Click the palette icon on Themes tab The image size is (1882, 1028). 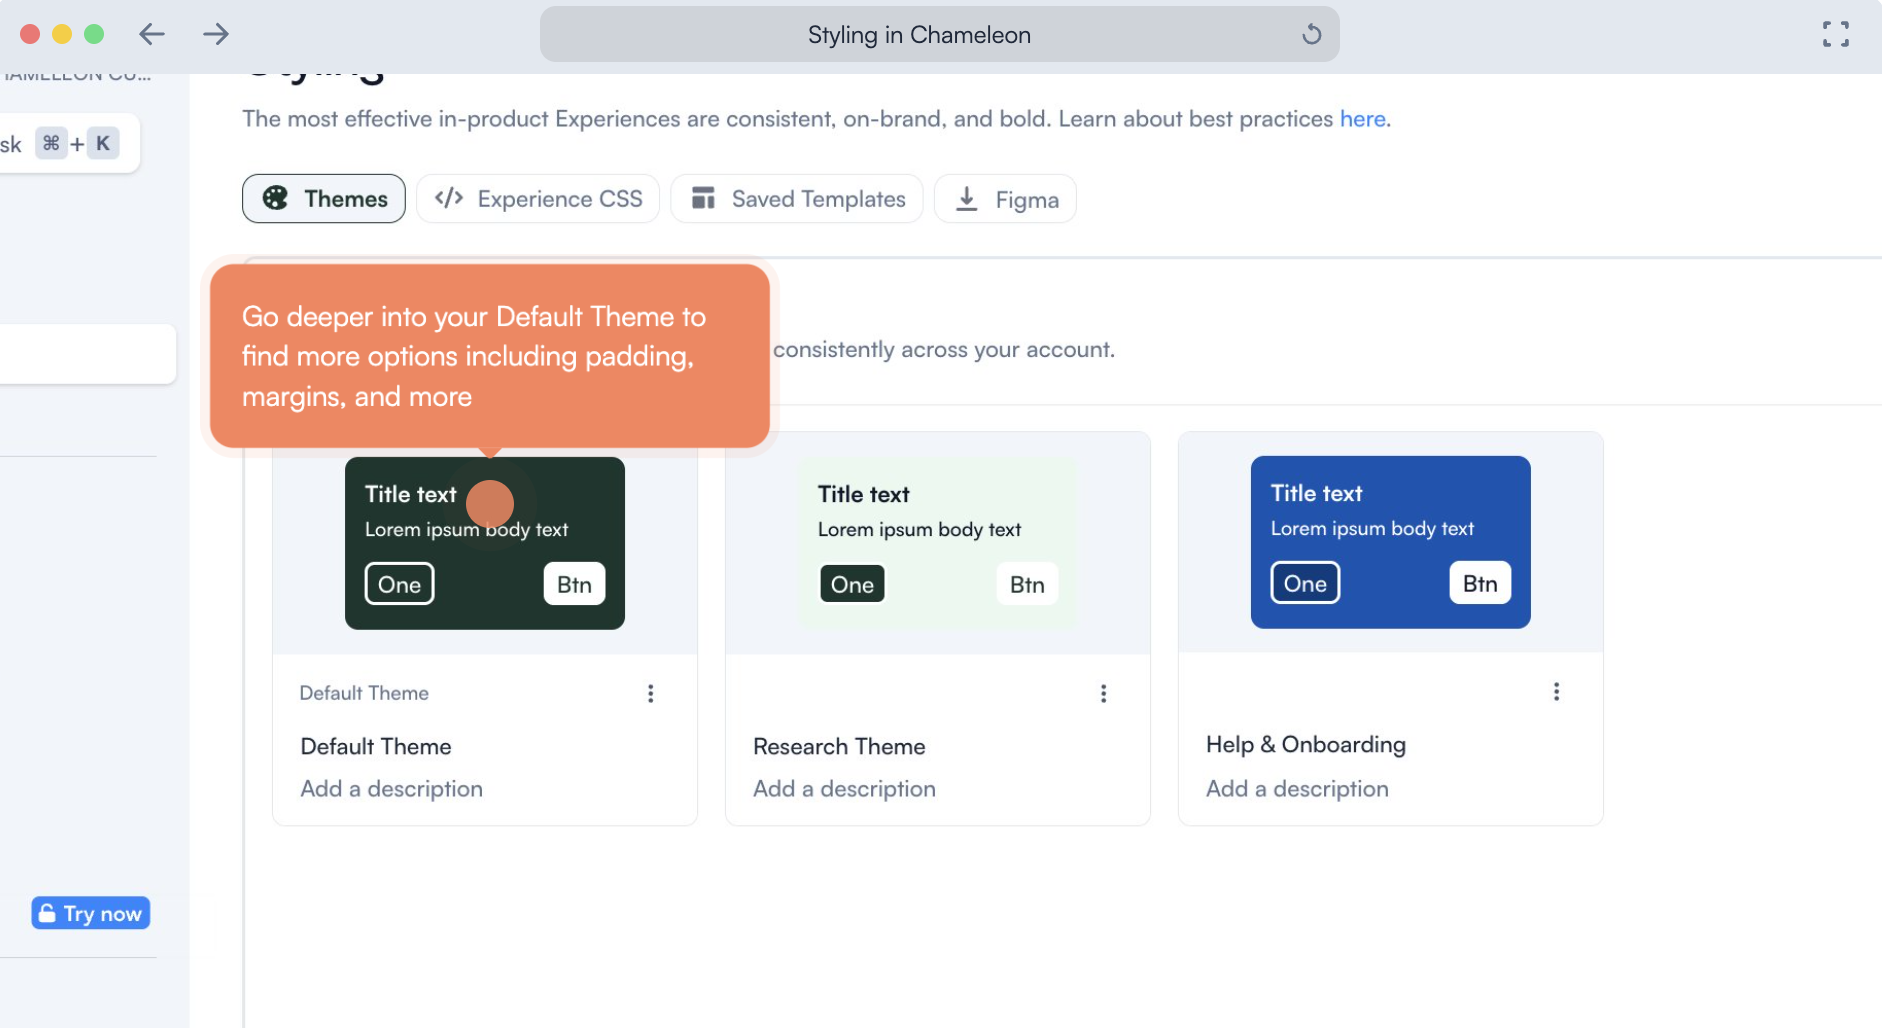pyautogui.click(x=275, y=198)
